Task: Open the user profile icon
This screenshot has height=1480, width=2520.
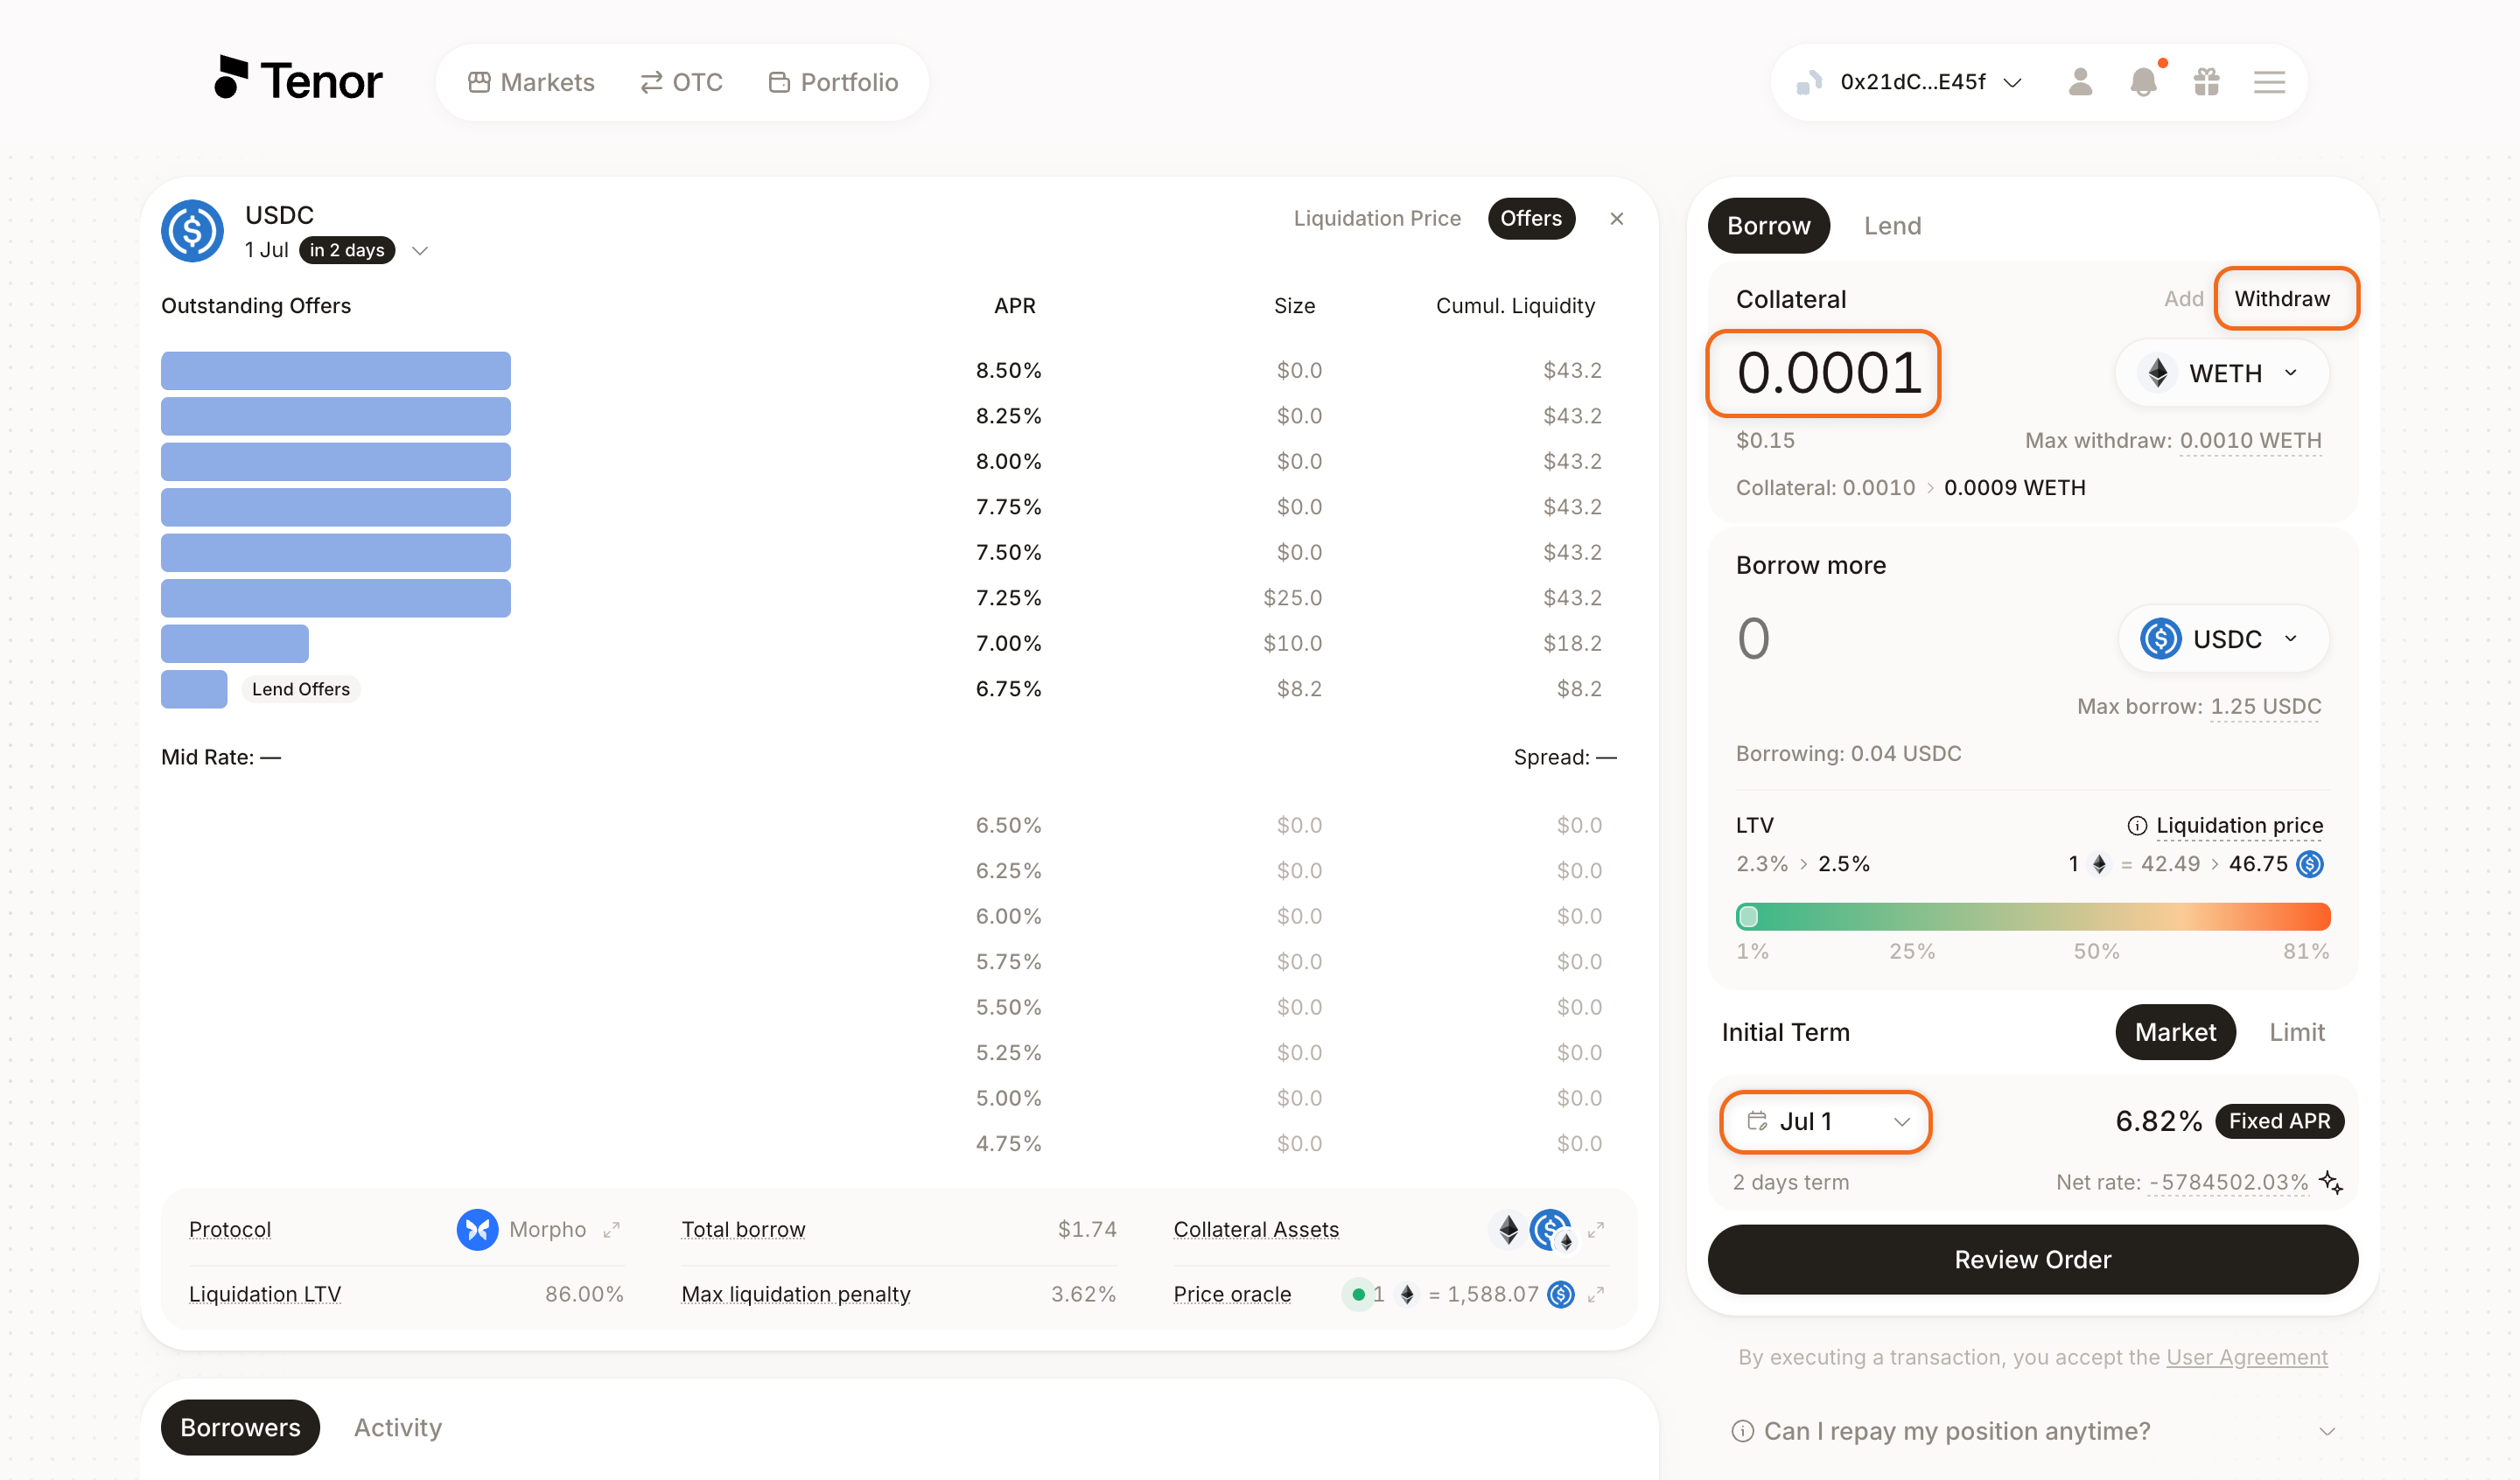Action: point(2080,81)
